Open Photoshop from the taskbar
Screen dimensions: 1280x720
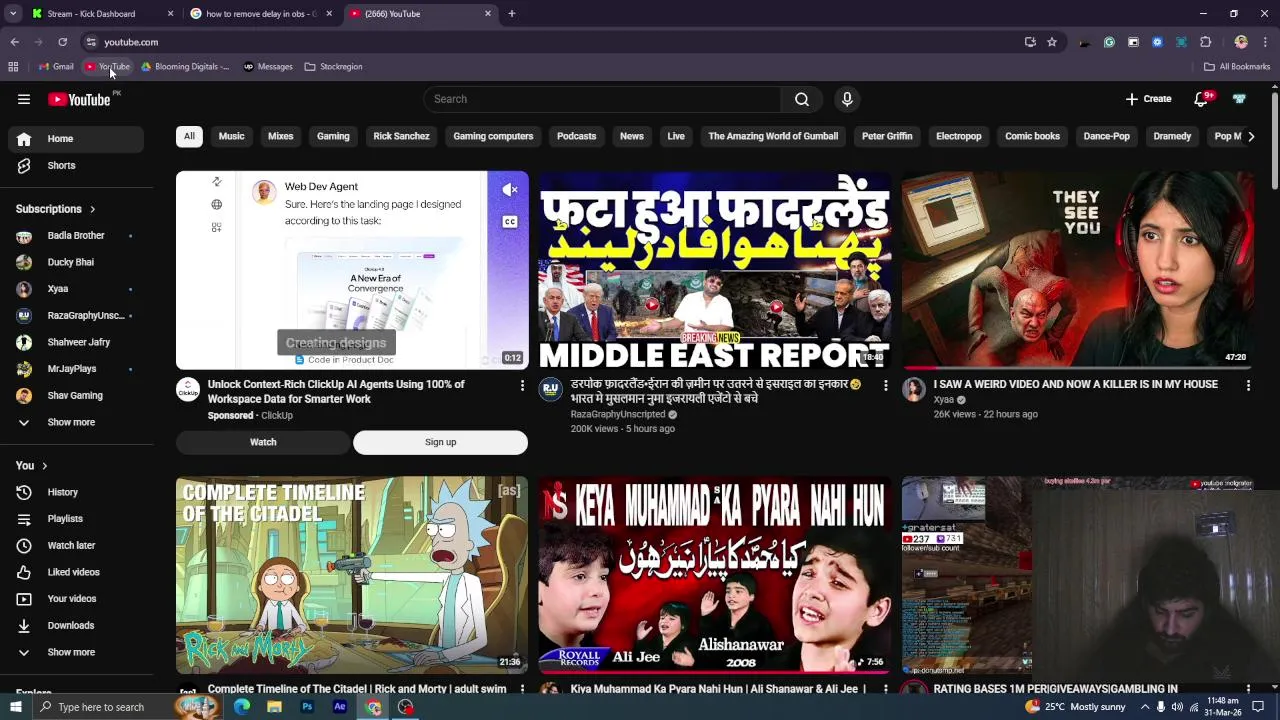click(x=307, y=707)
